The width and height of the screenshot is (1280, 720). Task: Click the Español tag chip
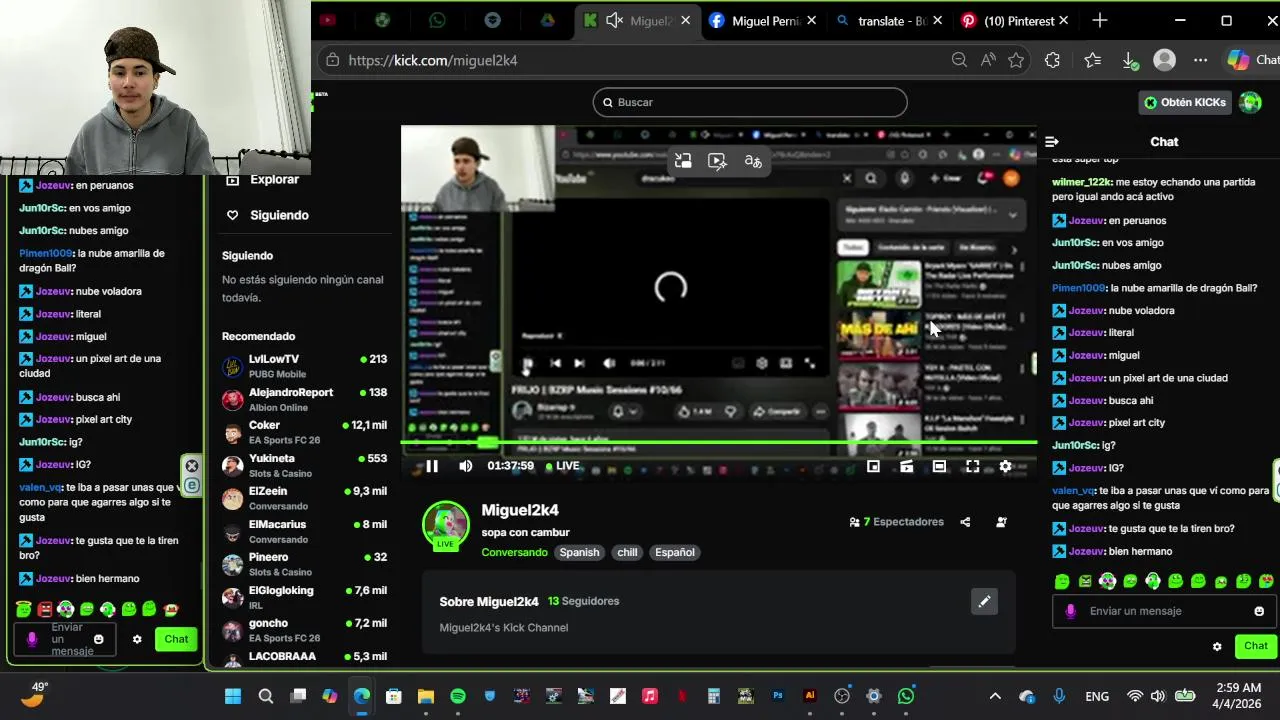(675, 552)
